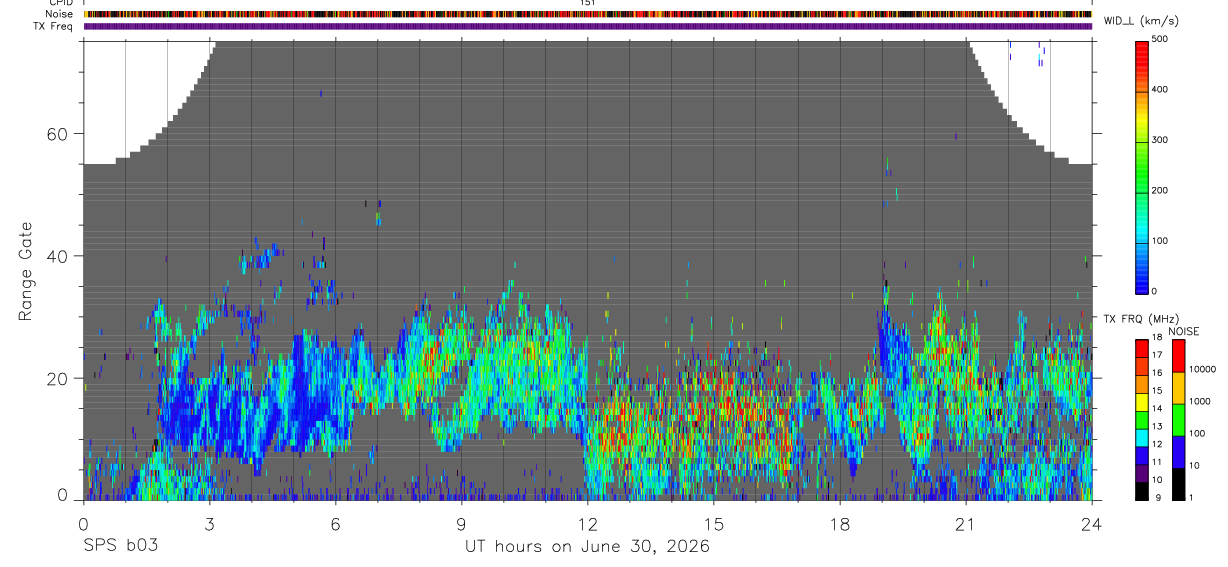Click the green NOISE 1000 swatch

pyautogui.click(x=1178, y=419)
